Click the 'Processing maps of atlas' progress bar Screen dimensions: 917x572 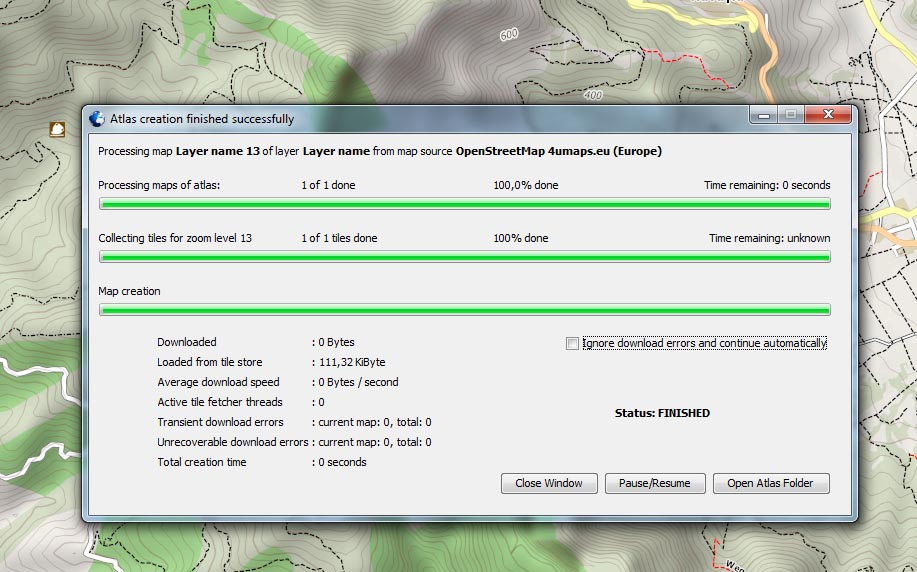(464, 204)
